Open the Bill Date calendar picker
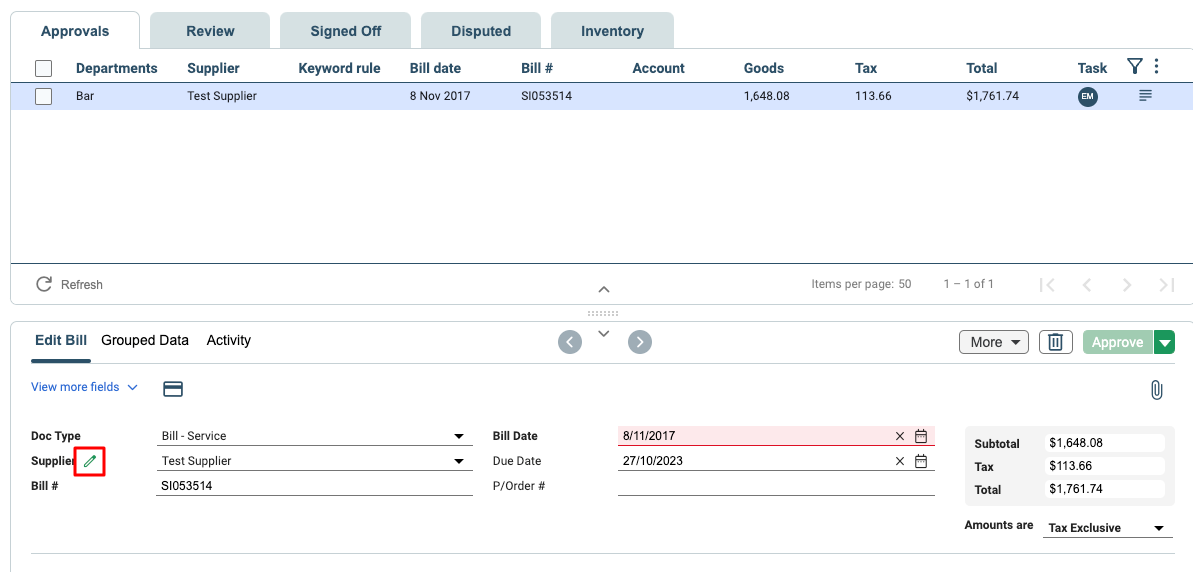1193x572 pixels. click(x=921, y=436)
